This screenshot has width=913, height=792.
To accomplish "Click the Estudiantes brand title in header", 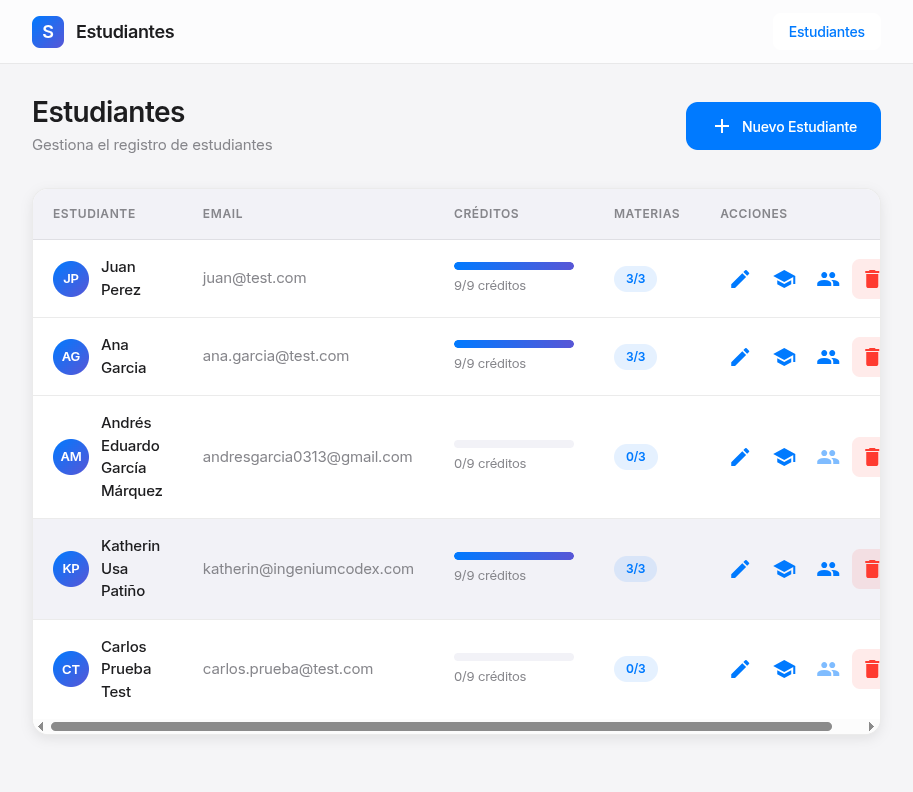I will (125, 32).
